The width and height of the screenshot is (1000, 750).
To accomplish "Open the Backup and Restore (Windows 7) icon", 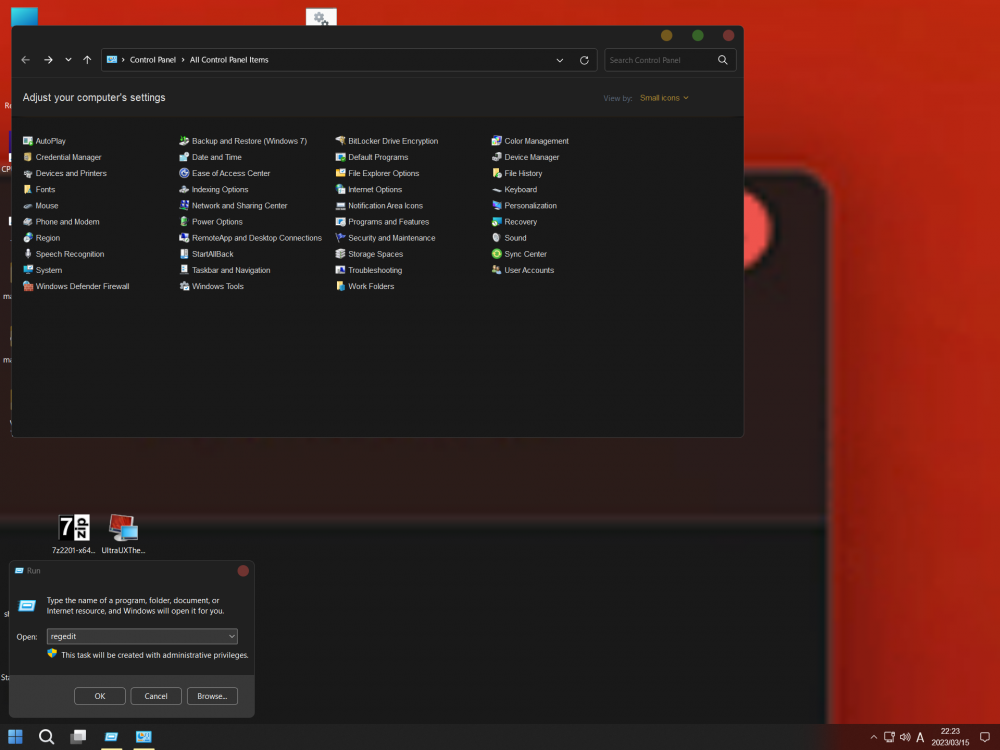I will (184, 141).
